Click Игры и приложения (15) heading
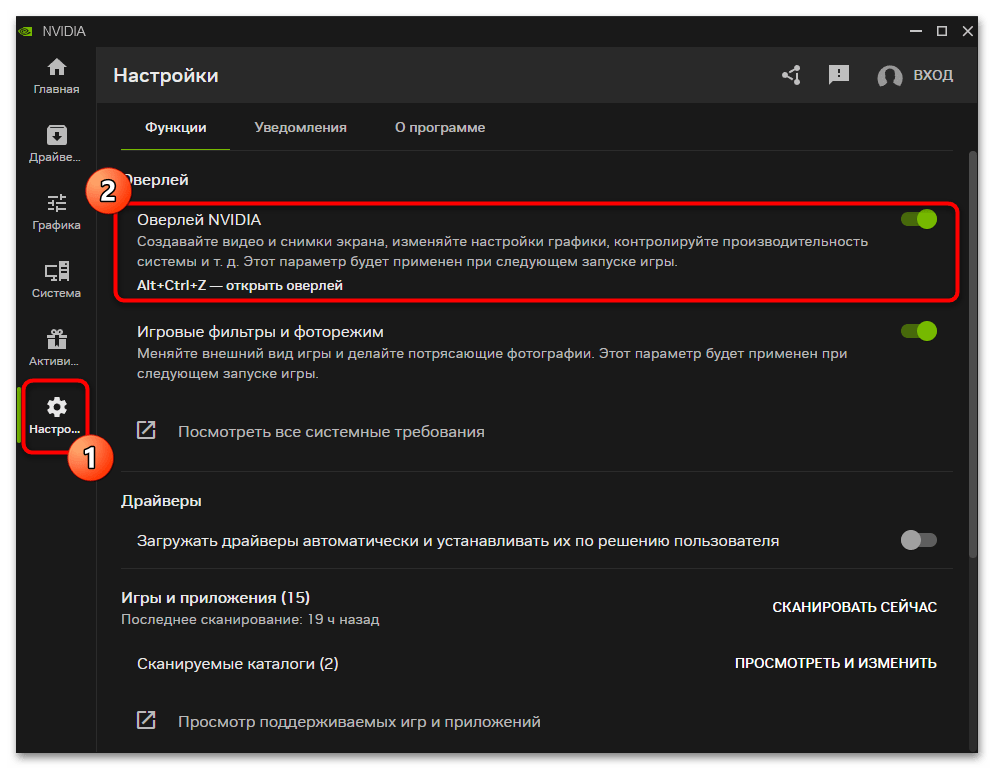The height and width of the screenshot is (769, 994). 216,598
